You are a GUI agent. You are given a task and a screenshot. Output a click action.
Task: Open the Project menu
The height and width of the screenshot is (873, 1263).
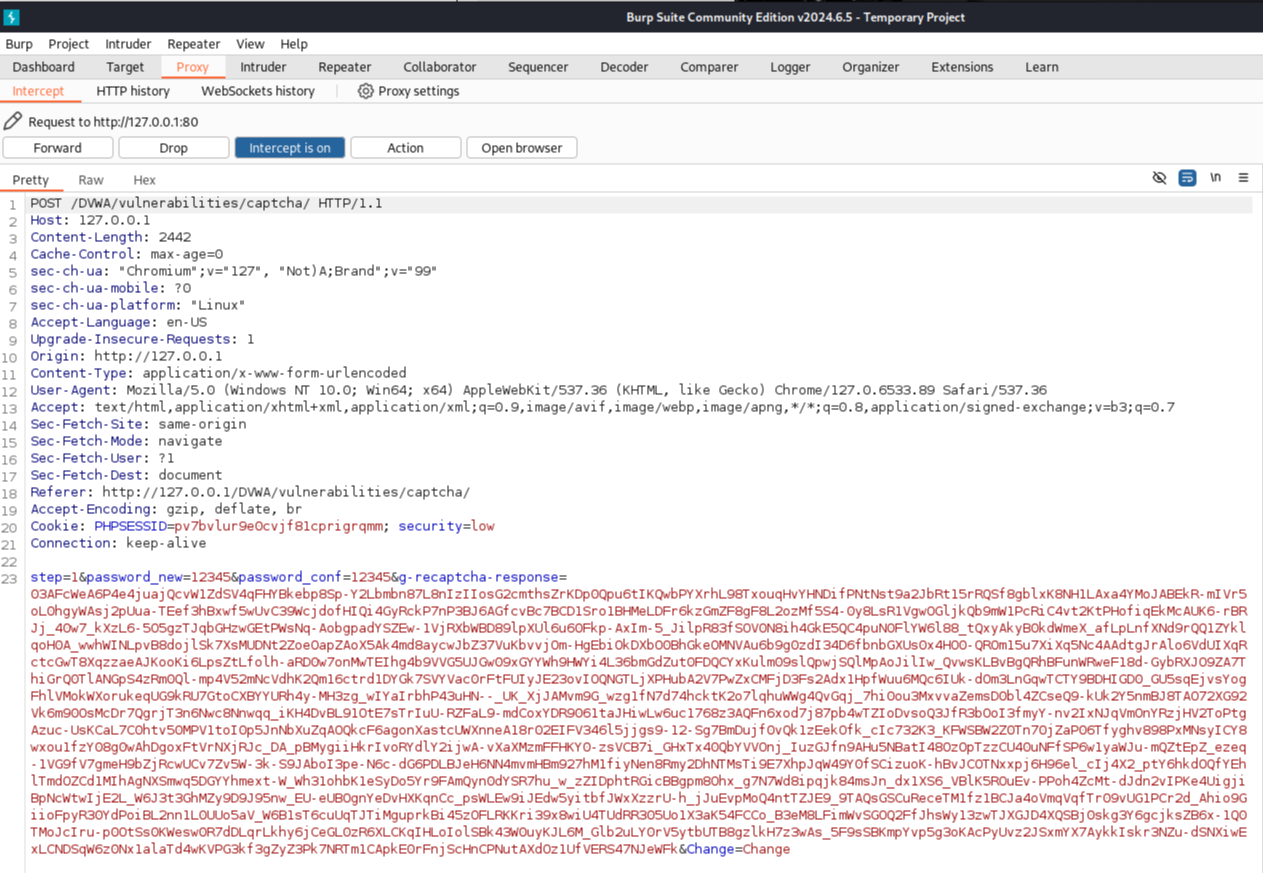pyautogui.click(x=69, y=44)
